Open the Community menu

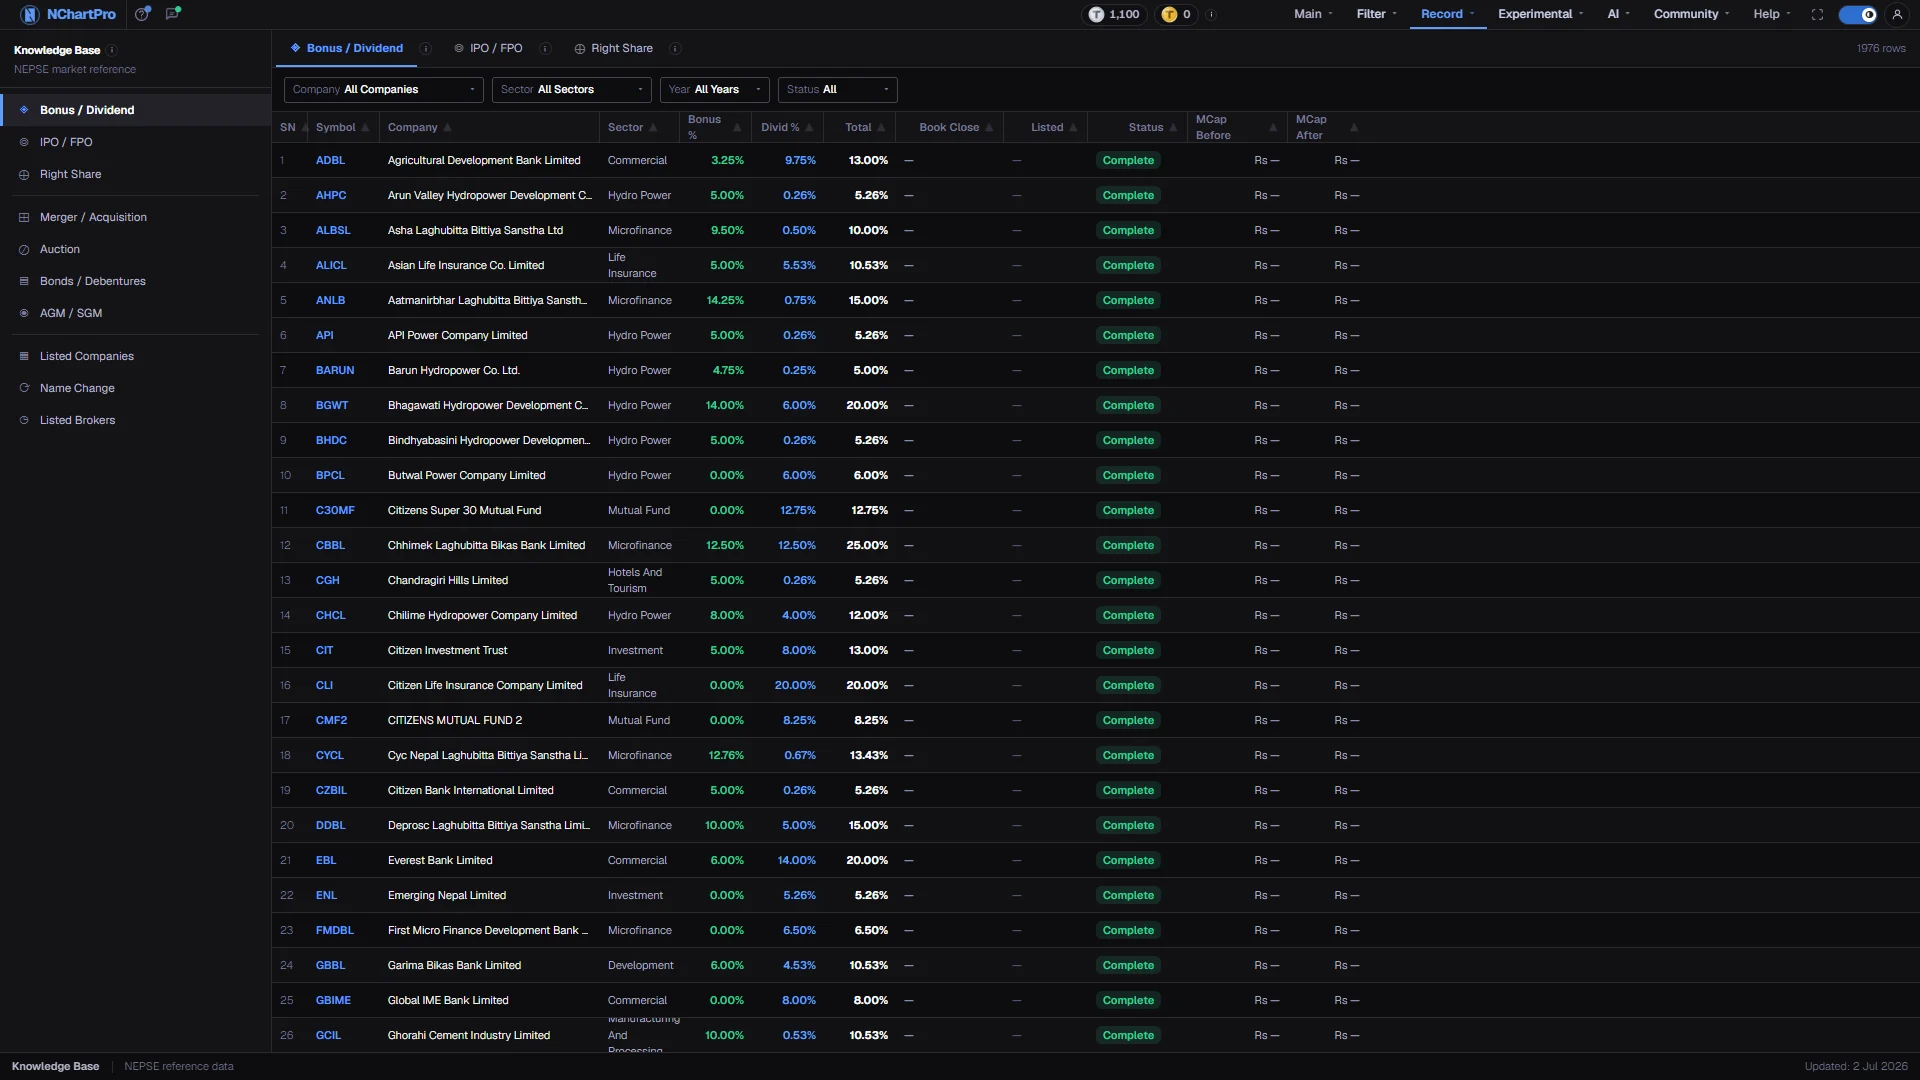[1691, 14]
